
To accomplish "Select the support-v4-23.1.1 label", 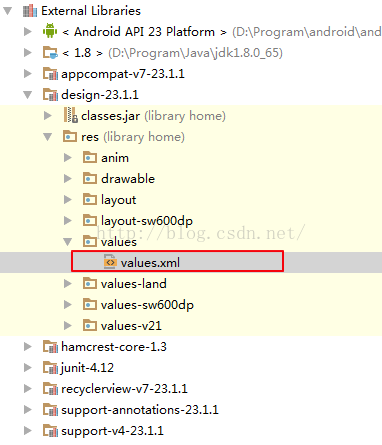I will (112, 431).
